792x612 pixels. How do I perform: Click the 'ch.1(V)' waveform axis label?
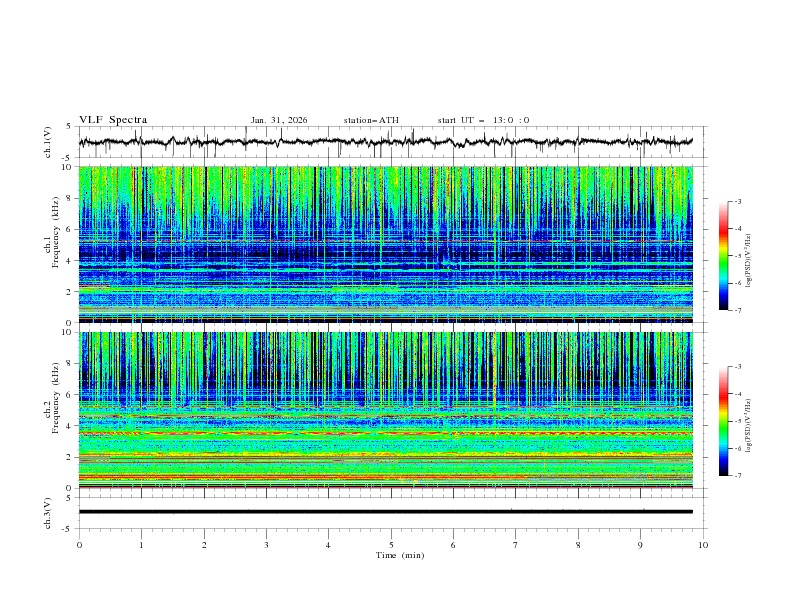coord(48,142)
